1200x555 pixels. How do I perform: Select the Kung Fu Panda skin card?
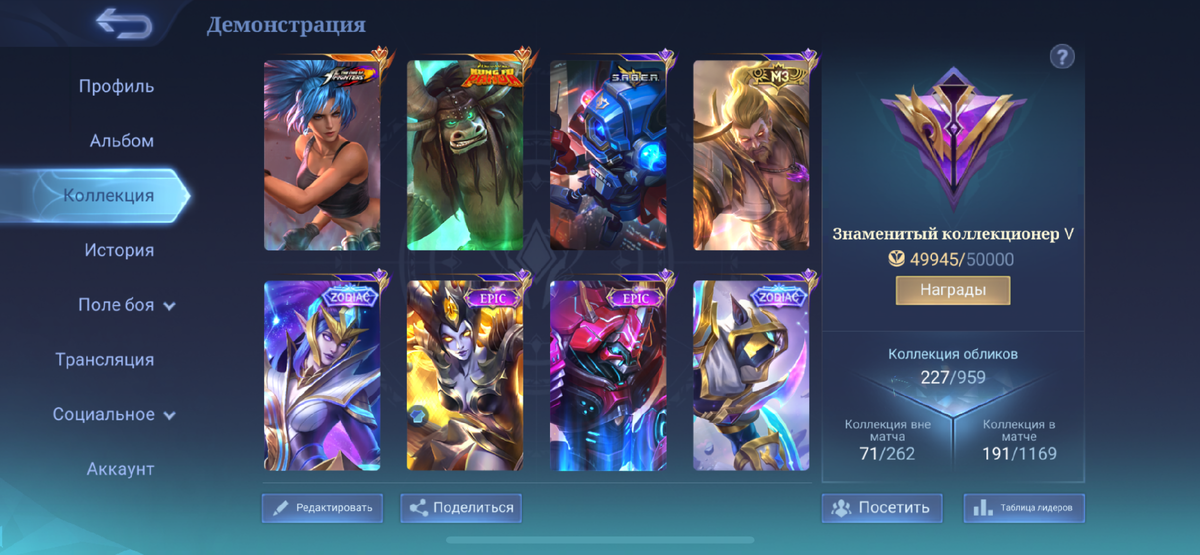click(x=465, y=155)
